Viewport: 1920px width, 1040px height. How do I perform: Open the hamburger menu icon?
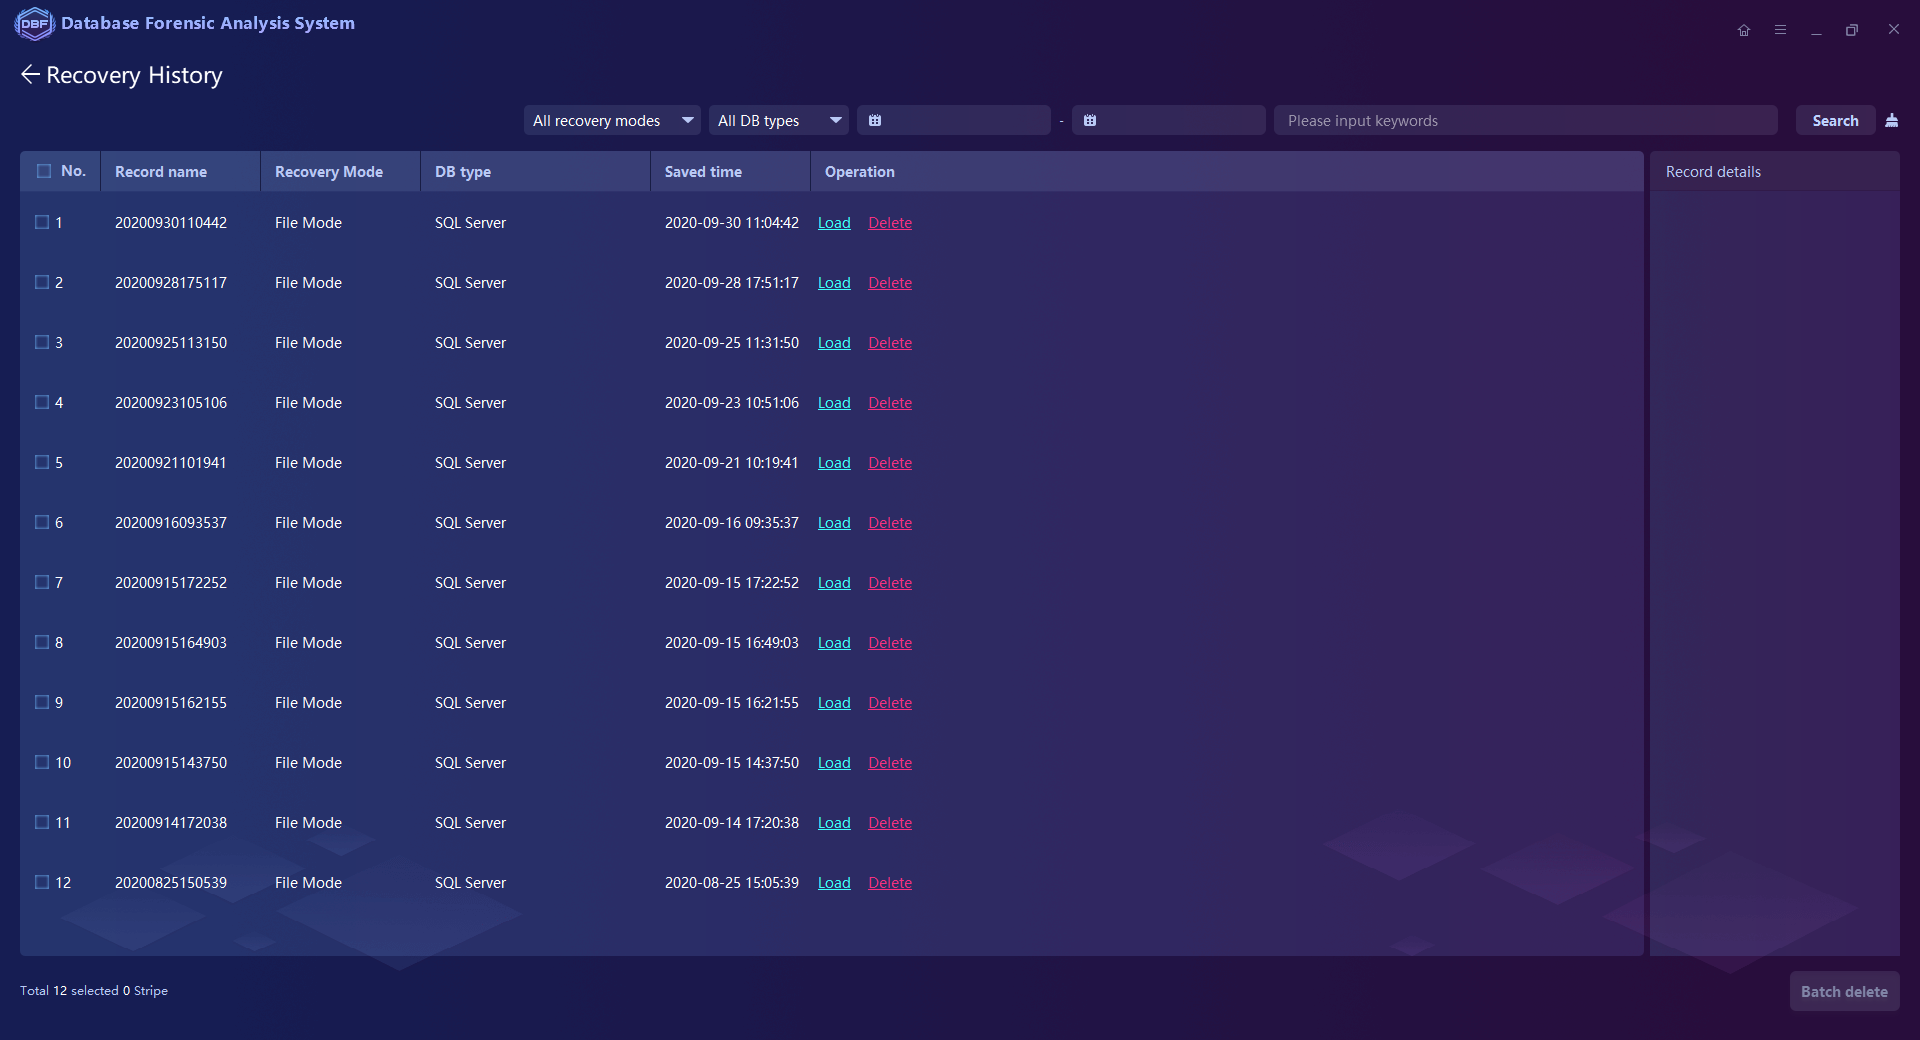tap(1780, 30)
